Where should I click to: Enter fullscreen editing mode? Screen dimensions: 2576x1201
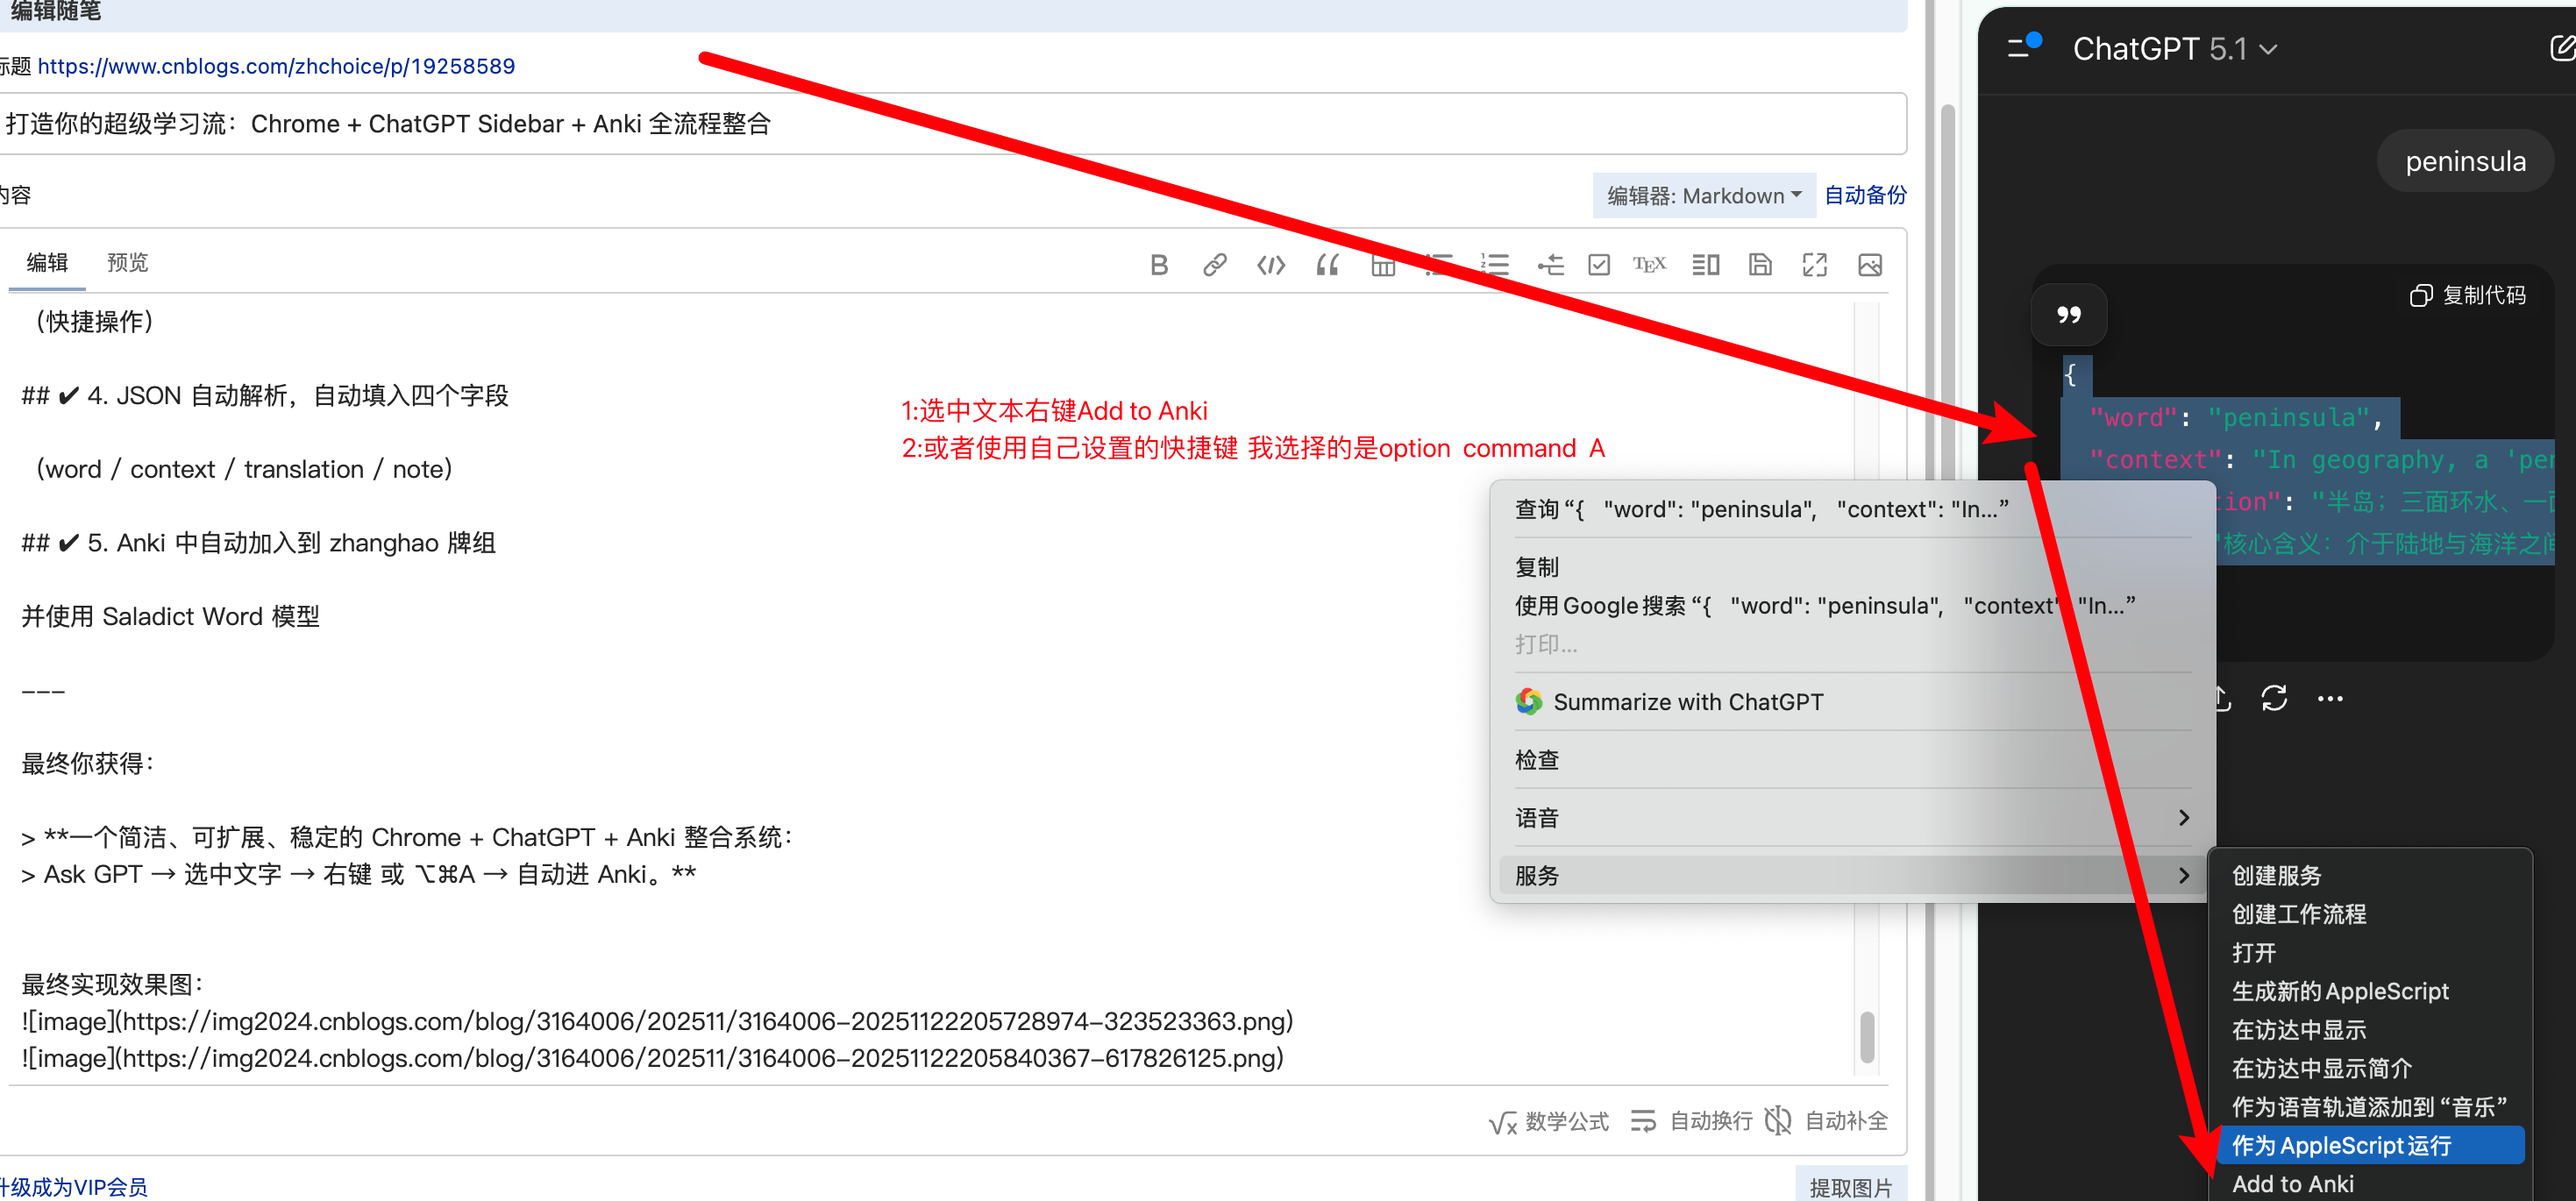1814,265
